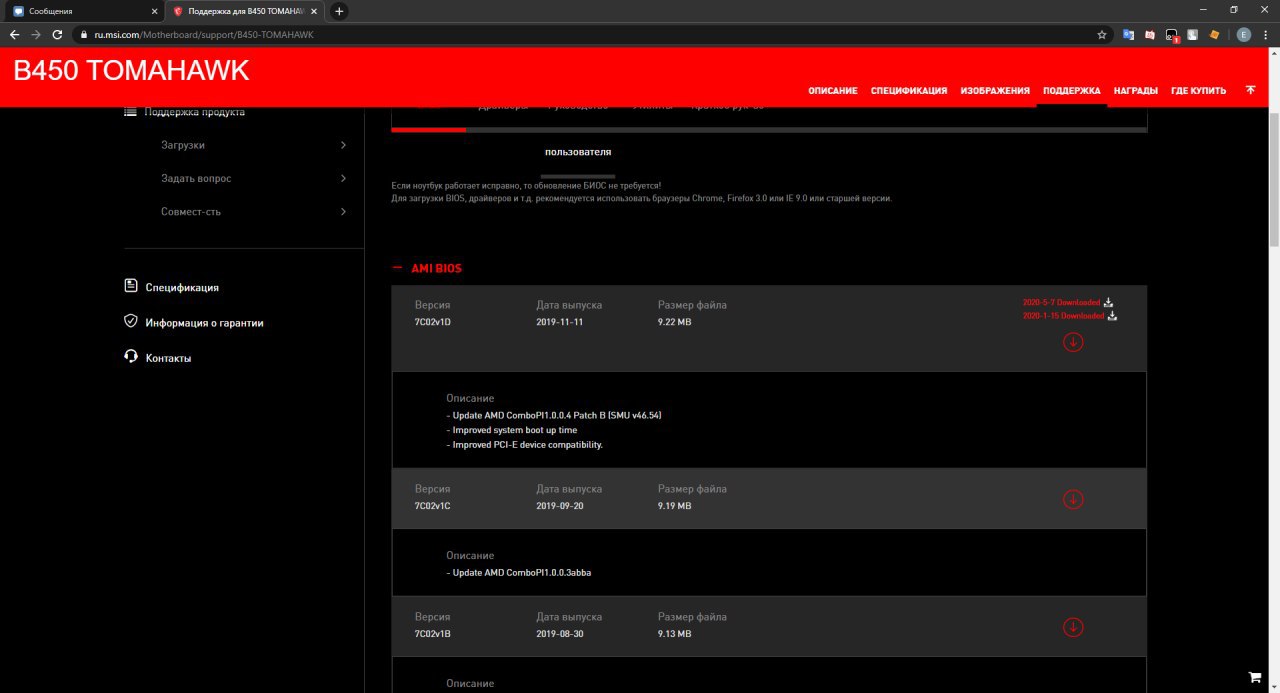Image resolution: width=1280 pixels, height=693 pixels.
Task: Open the Google Translate extension
Action: 1129,34
